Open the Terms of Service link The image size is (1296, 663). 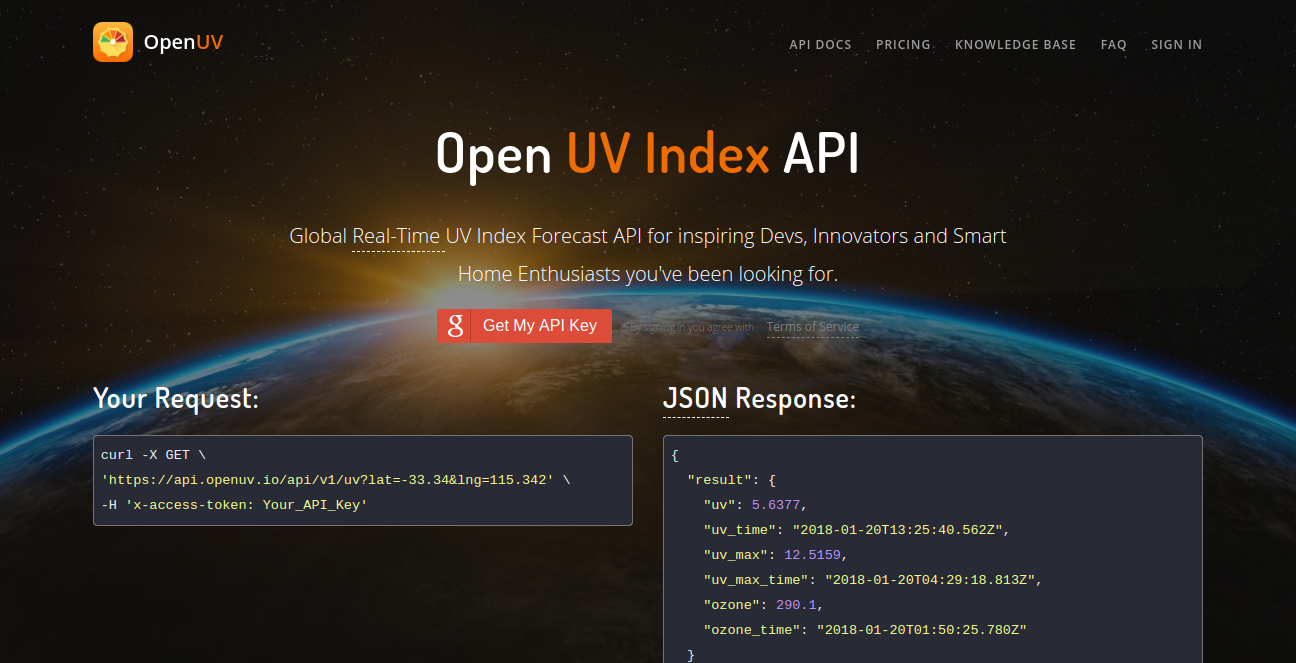(x=812, y=327)
